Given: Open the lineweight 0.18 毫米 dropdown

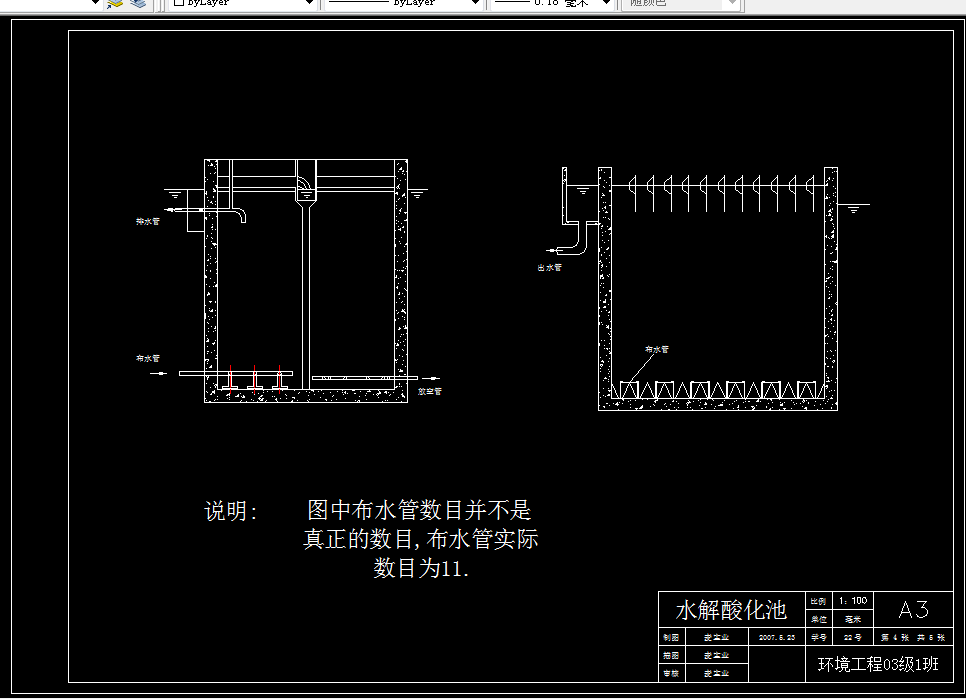Looking at the screenshot, I should 552,3.
